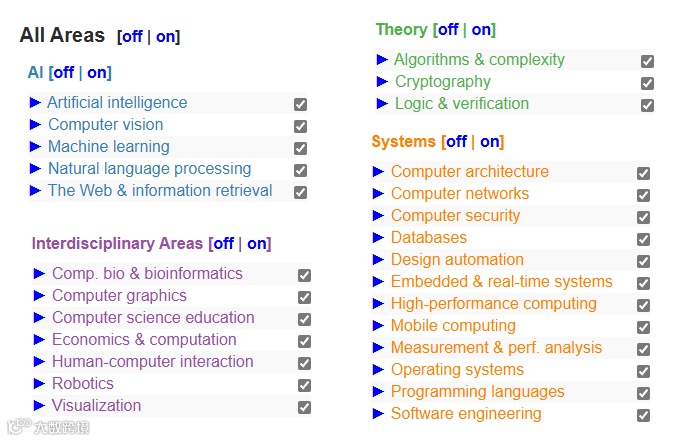Turn on all Interdisciplinary Areas
Viewport: 678px width, 441px height.
click(257, 244)
